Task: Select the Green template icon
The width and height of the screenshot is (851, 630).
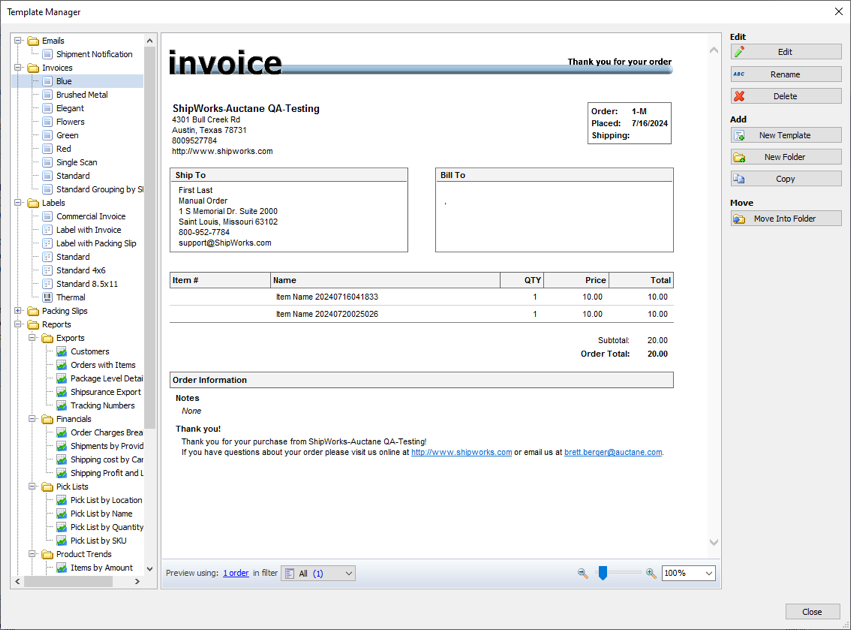Action: [48, 136]
